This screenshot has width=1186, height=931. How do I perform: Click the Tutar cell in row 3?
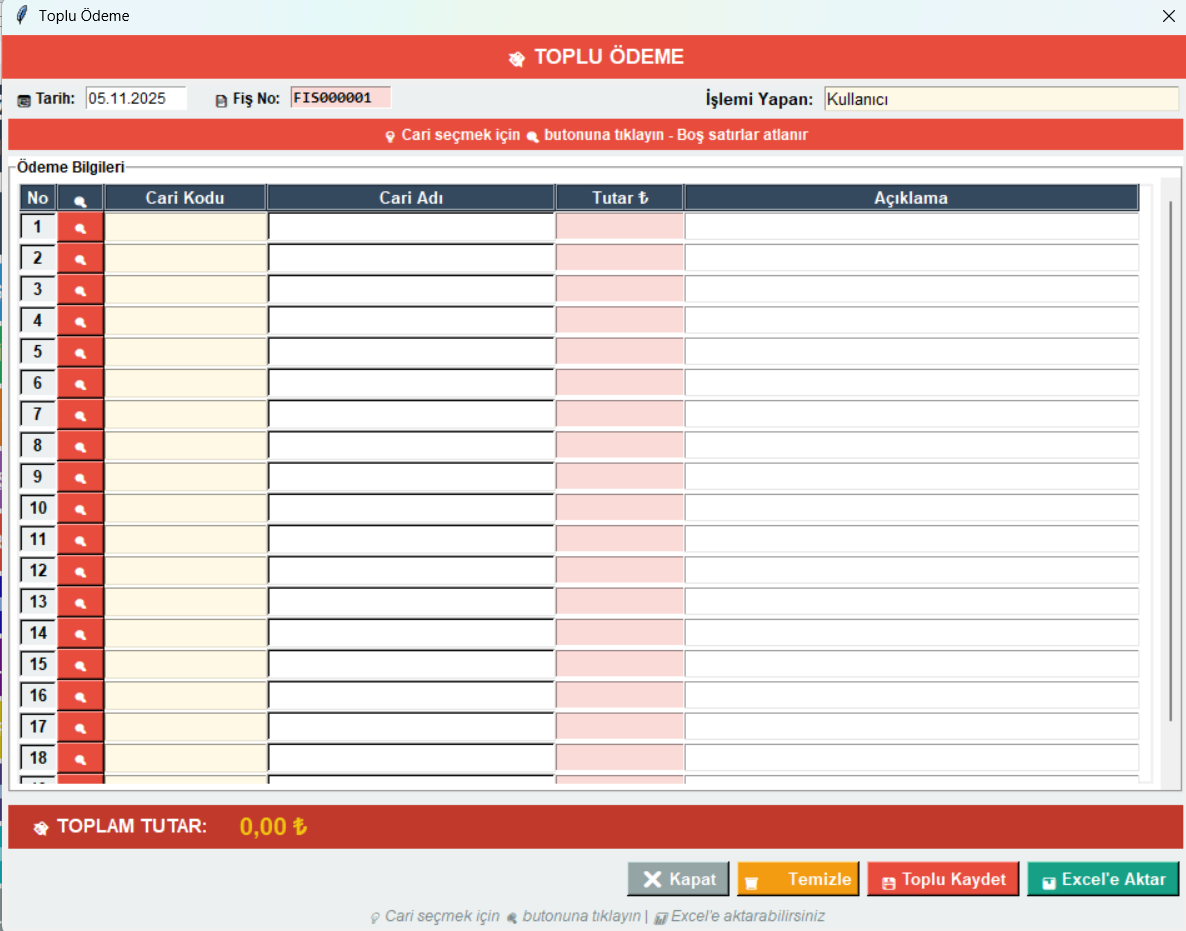(620, 290)
